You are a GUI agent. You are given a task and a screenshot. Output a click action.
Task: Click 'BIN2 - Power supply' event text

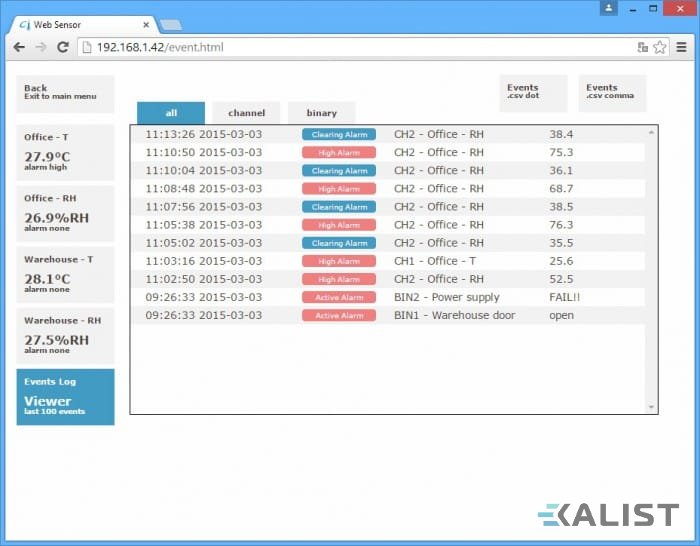coord(446,297)
